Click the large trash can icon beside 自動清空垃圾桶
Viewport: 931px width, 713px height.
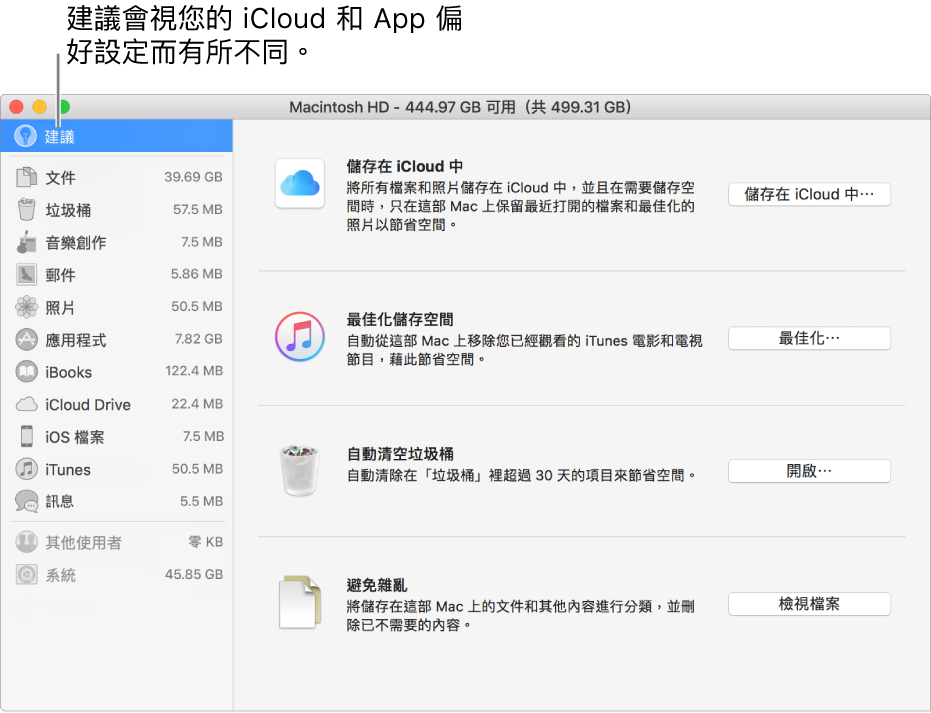[300, 470]
